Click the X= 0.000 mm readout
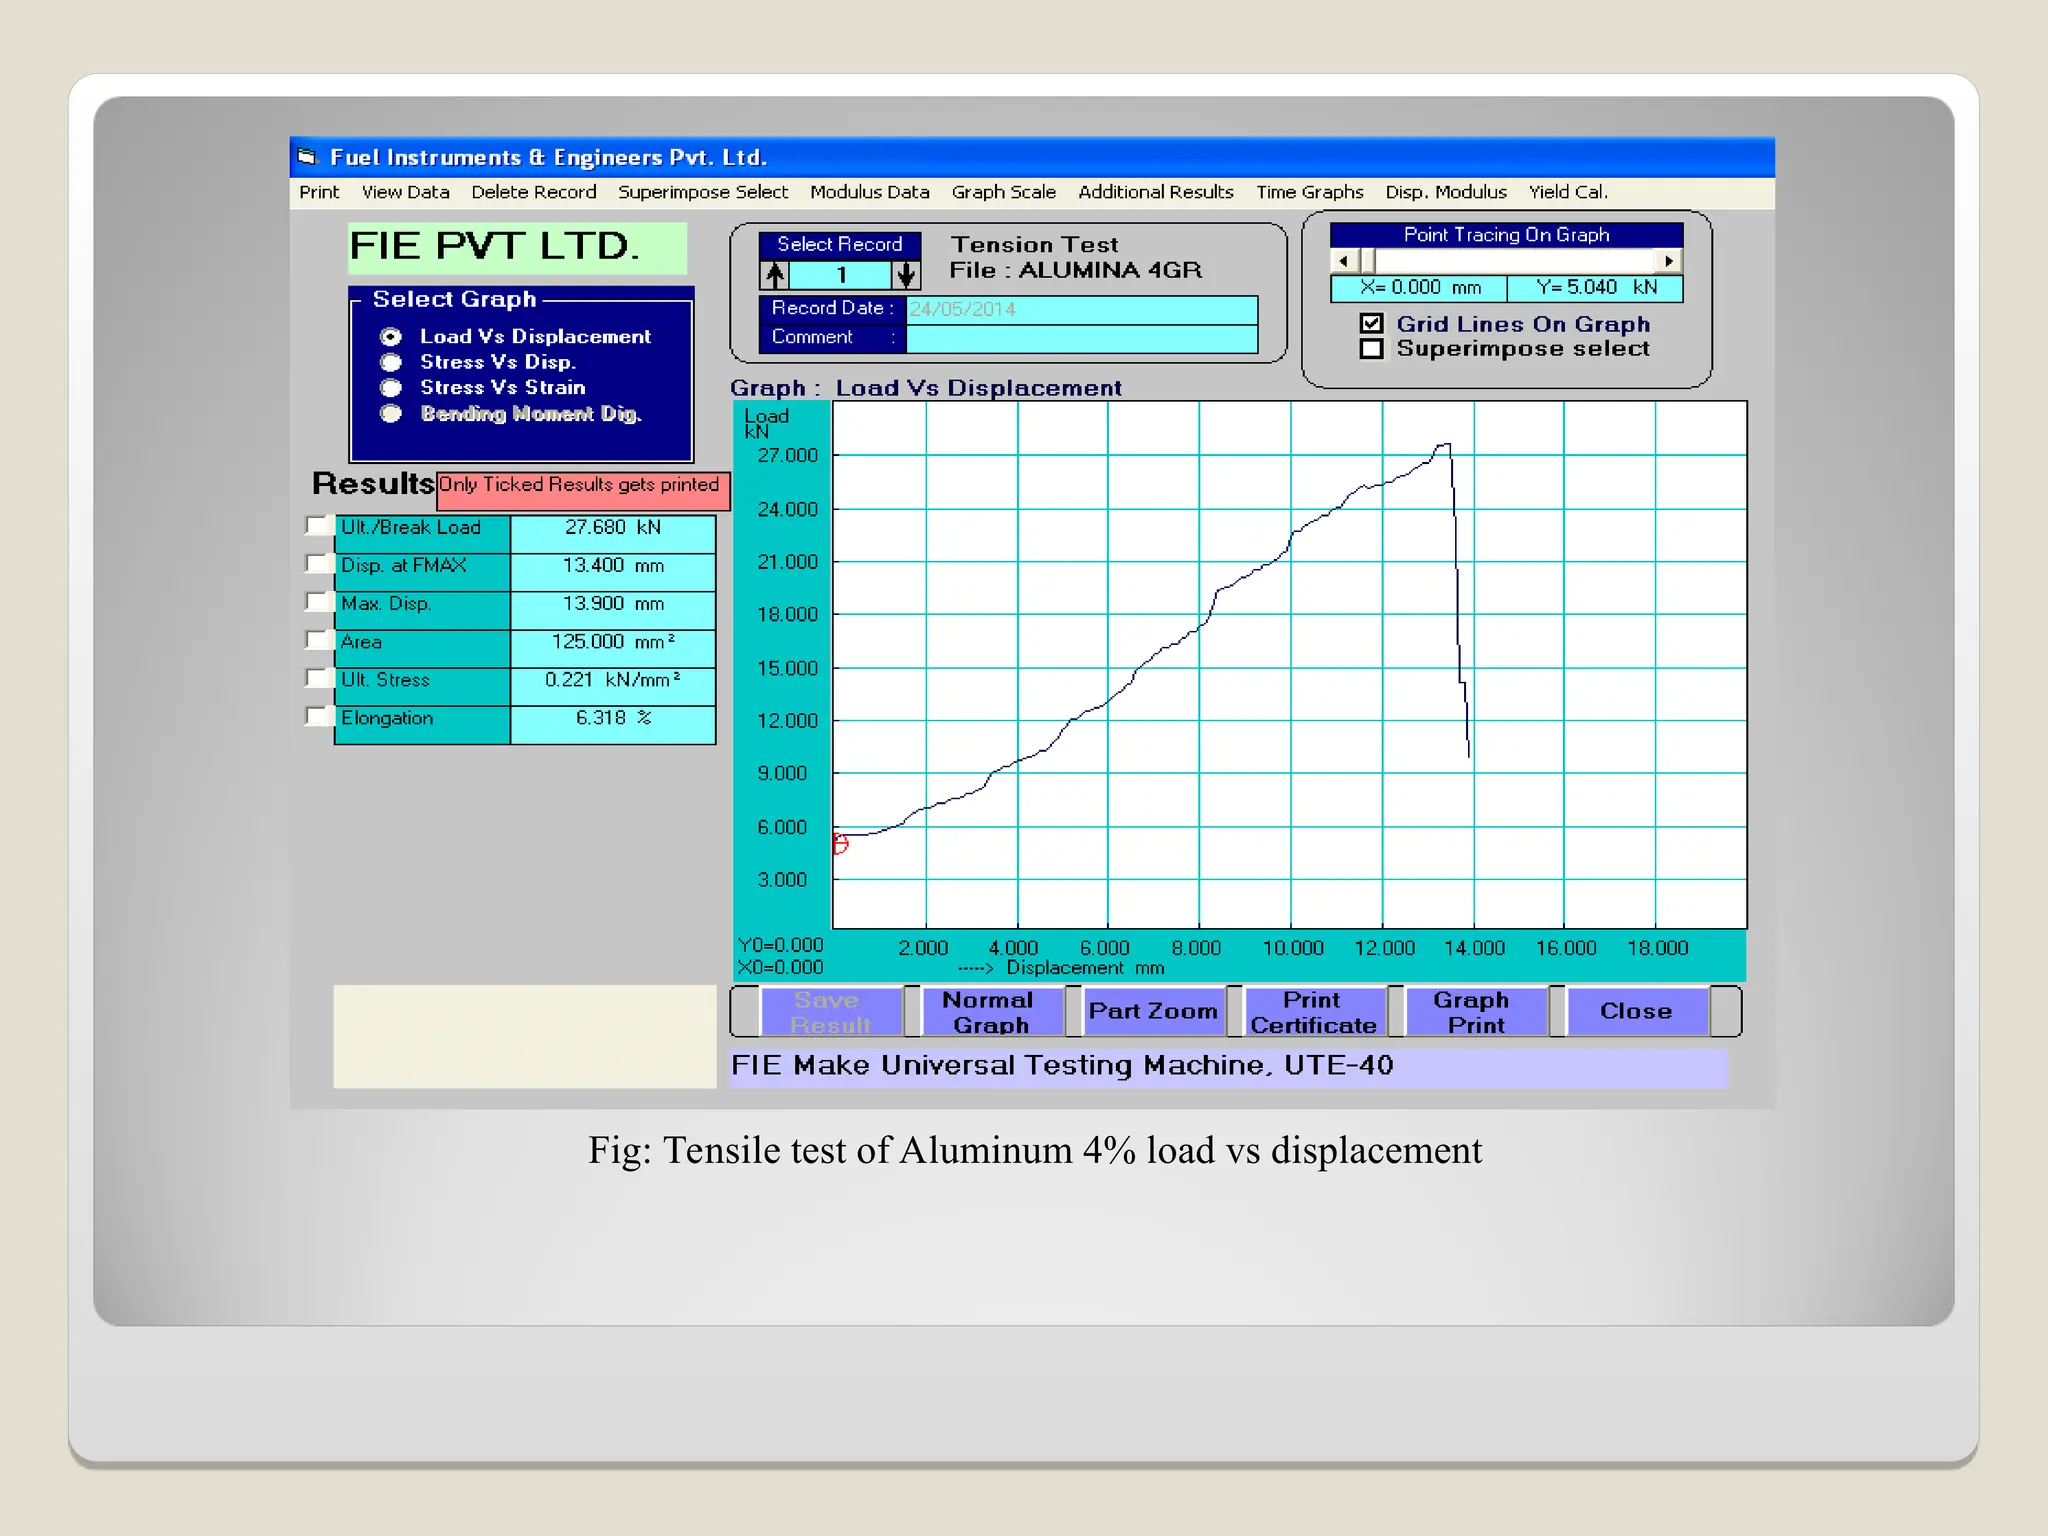The height and width of the screenshot is (1536, 2048). coord(1419,288)
